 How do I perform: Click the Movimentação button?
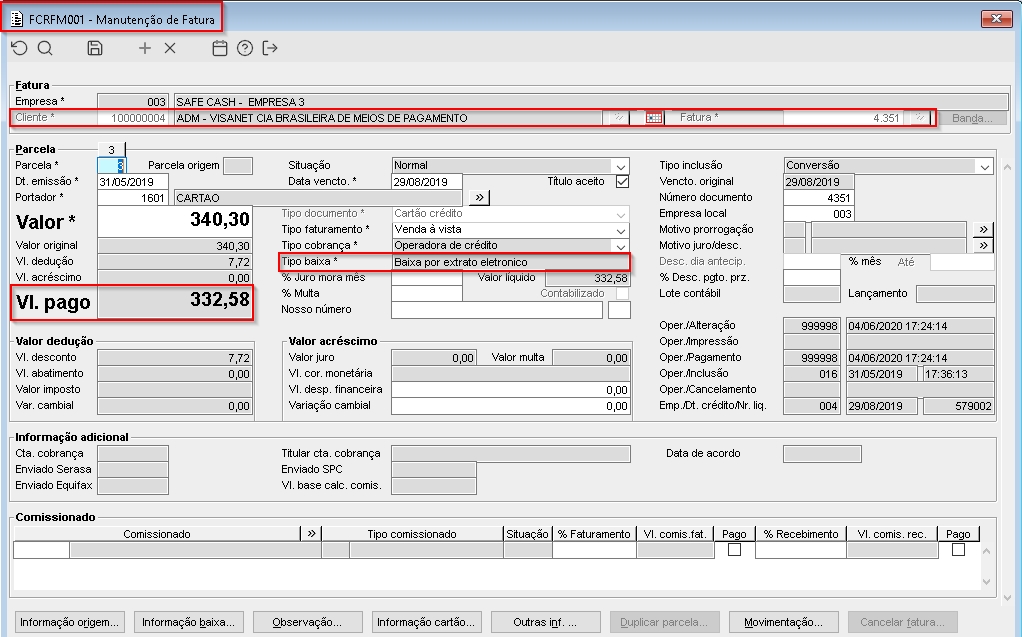click(783, 622)
